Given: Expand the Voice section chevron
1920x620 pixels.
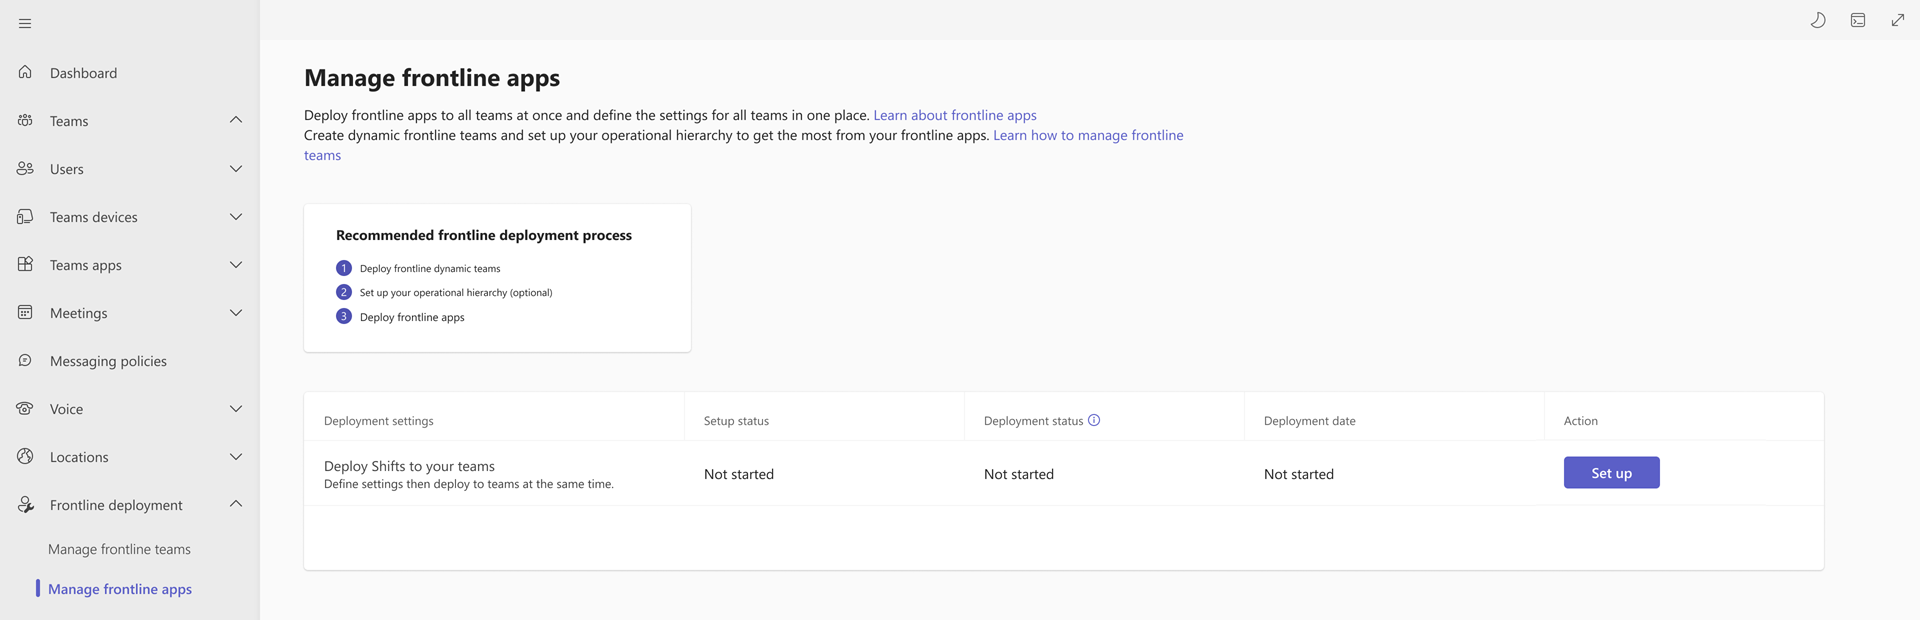Looking at the screenshot, I should coord(236,408).
